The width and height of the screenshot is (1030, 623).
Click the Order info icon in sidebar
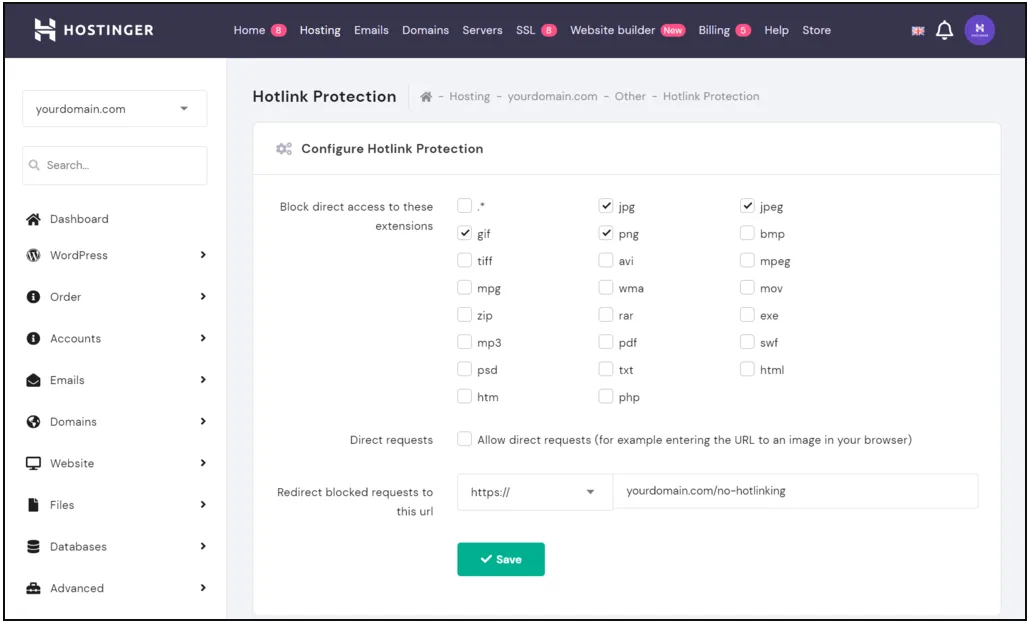pyautogui.click(x=33, y=297)
